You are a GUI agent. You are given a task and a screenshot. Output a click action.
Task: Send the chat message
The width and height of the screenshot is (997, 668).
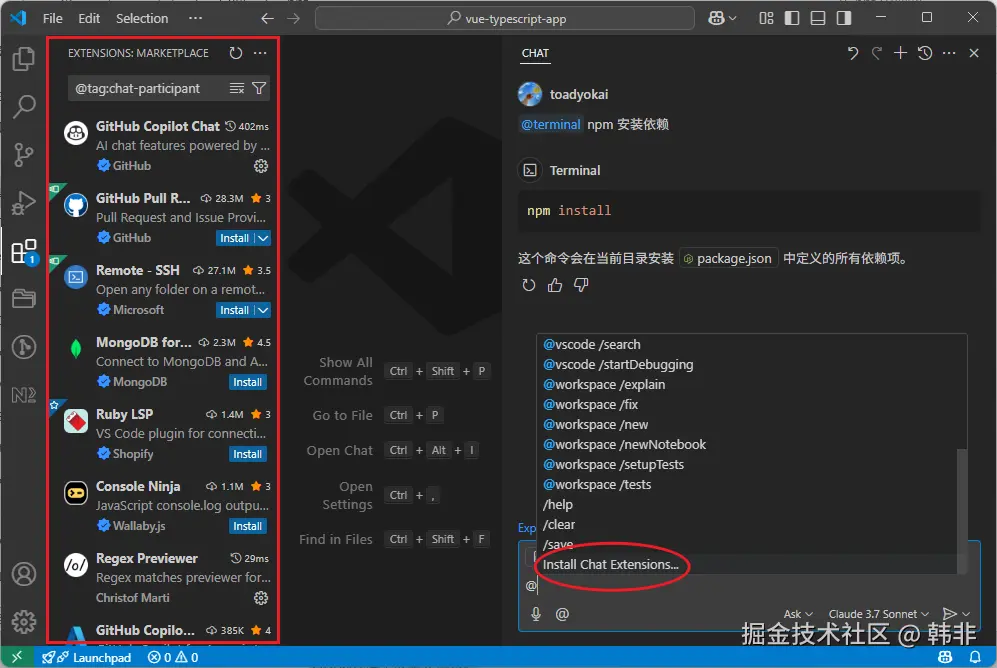pyautogui.click(x=949, y=614)
